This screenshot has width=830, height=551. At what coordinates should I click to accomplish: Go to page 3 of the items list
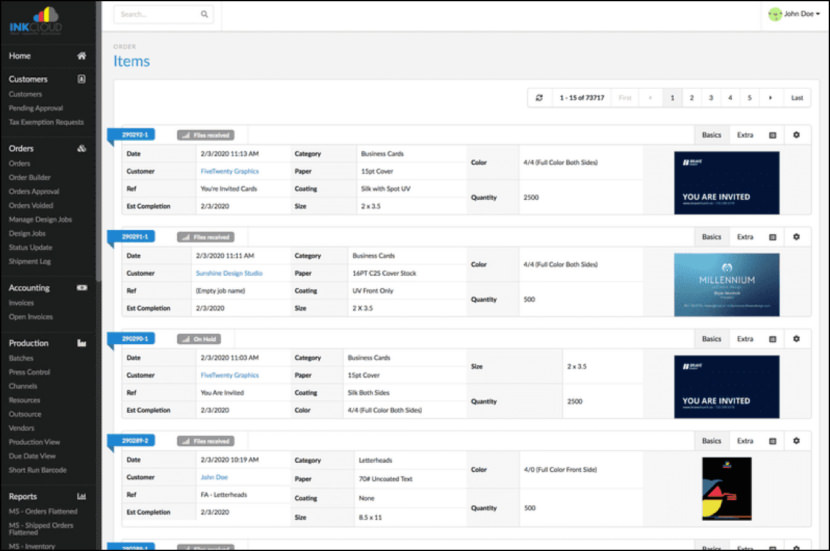click(711, 98)
